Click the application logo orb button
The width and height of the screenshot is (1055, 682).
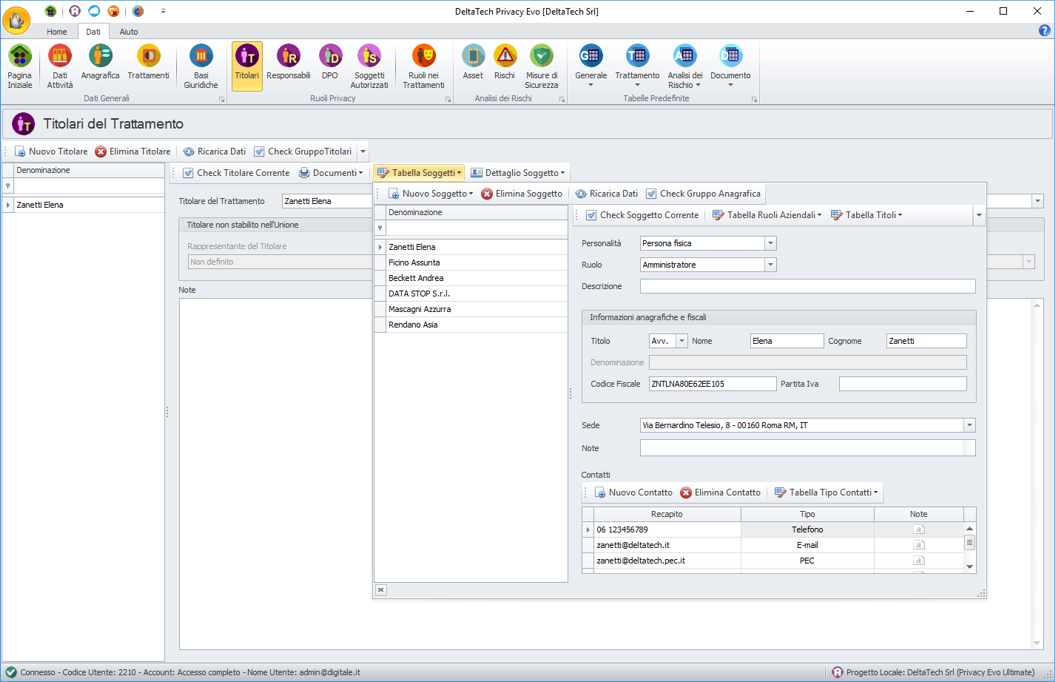coord(16,20)
